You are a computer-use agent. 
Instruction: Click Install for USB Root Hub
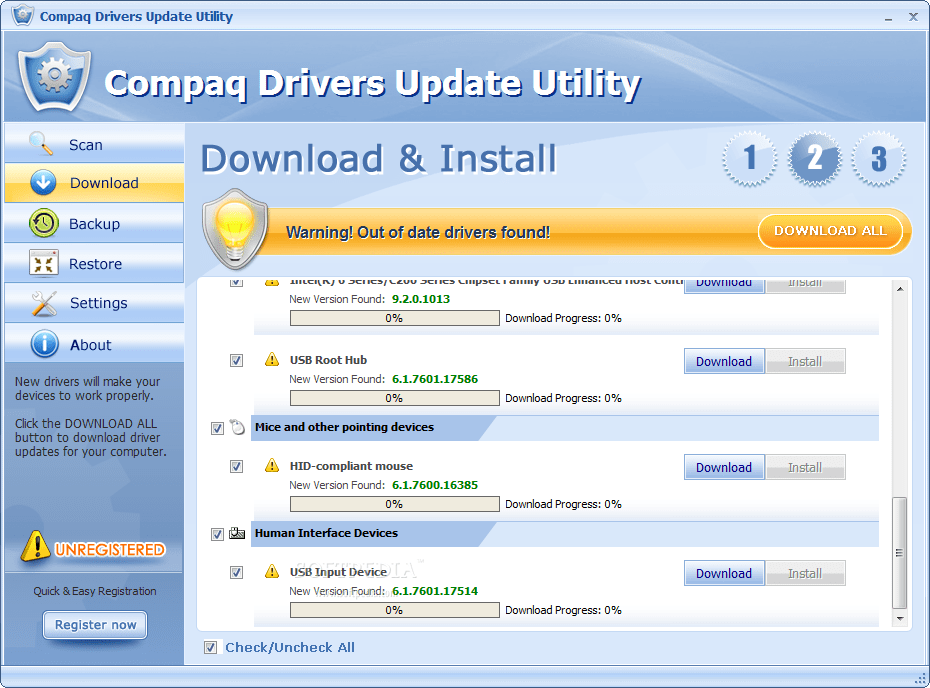click(x=805, y=361)
